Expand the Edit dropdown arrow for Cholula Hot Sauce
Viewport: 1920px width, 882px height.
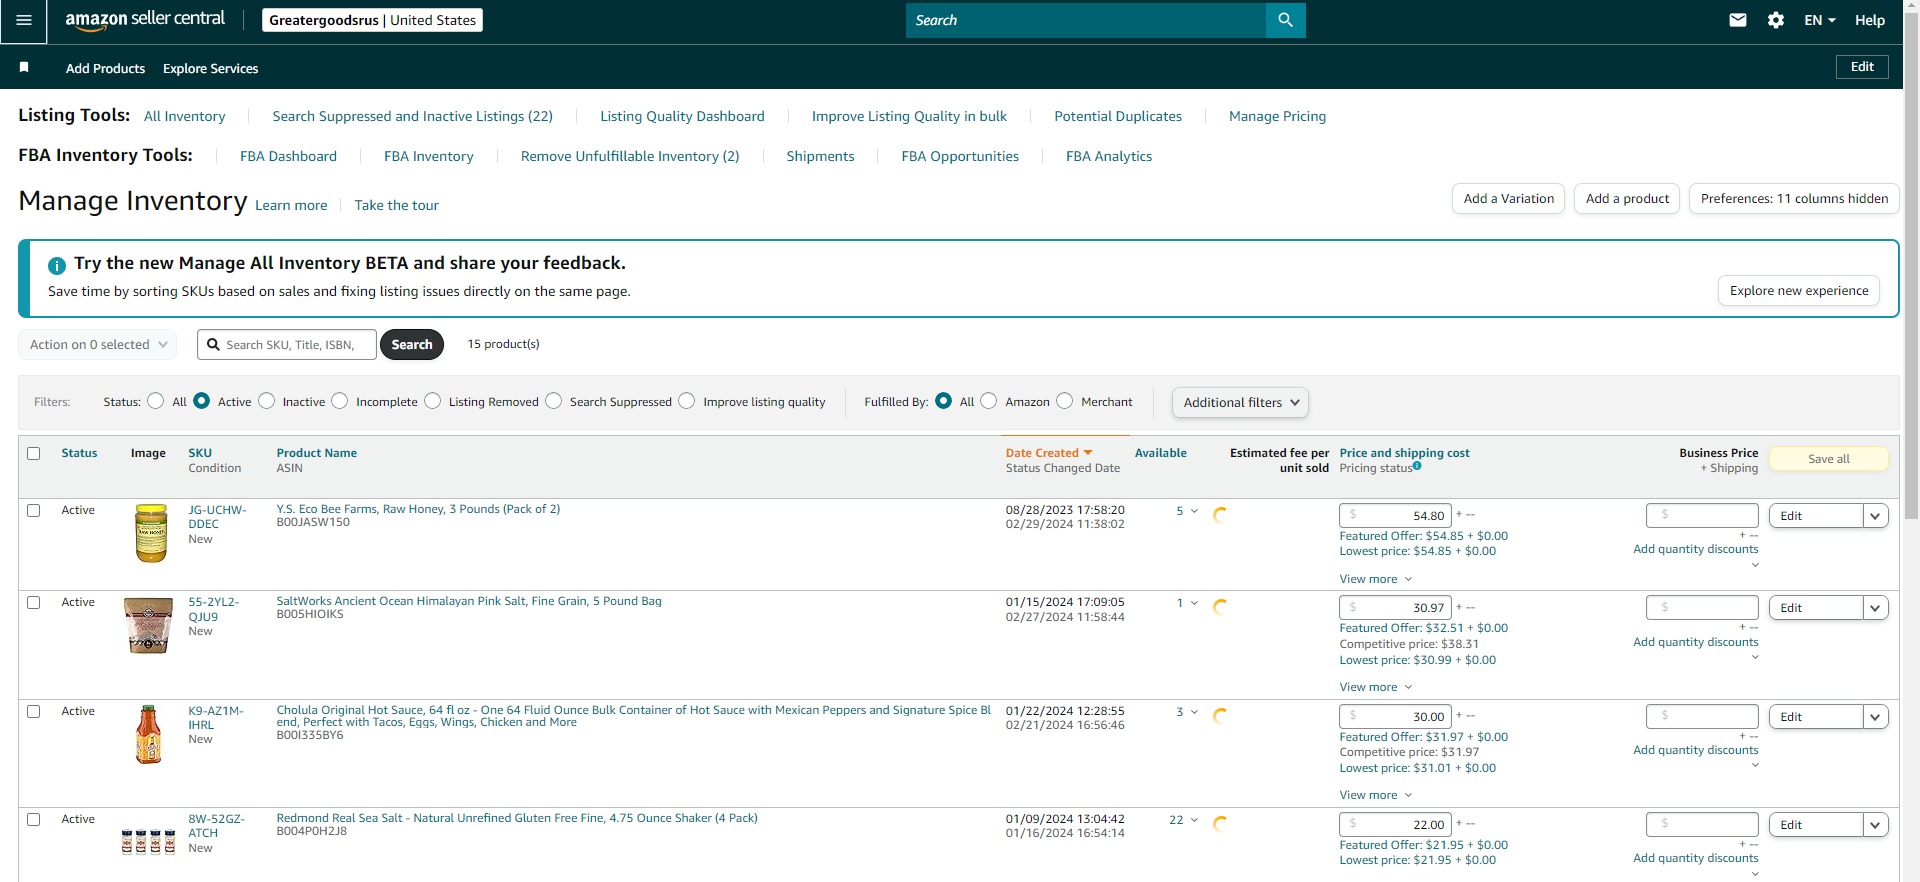coord(1875,717)
